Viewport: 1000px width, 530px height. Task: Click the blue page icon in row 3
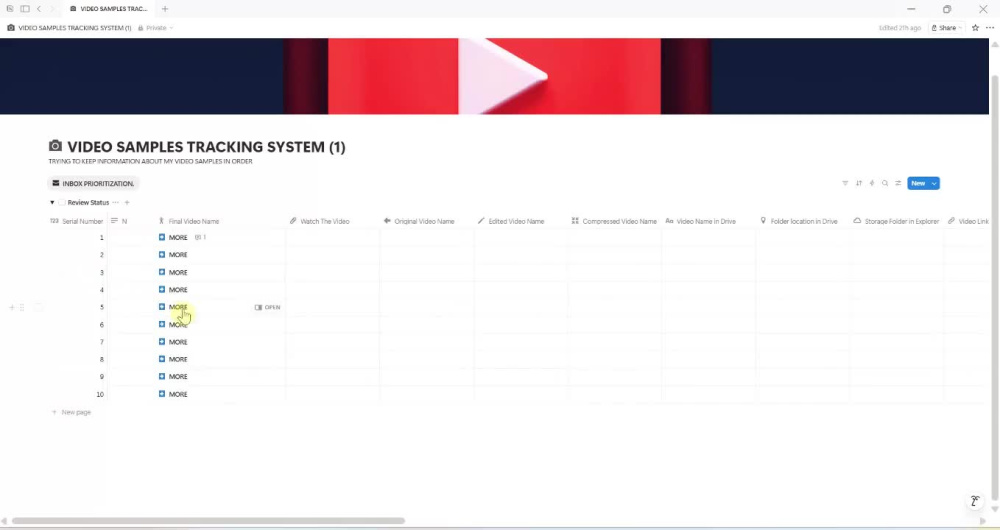coord(162,272)
